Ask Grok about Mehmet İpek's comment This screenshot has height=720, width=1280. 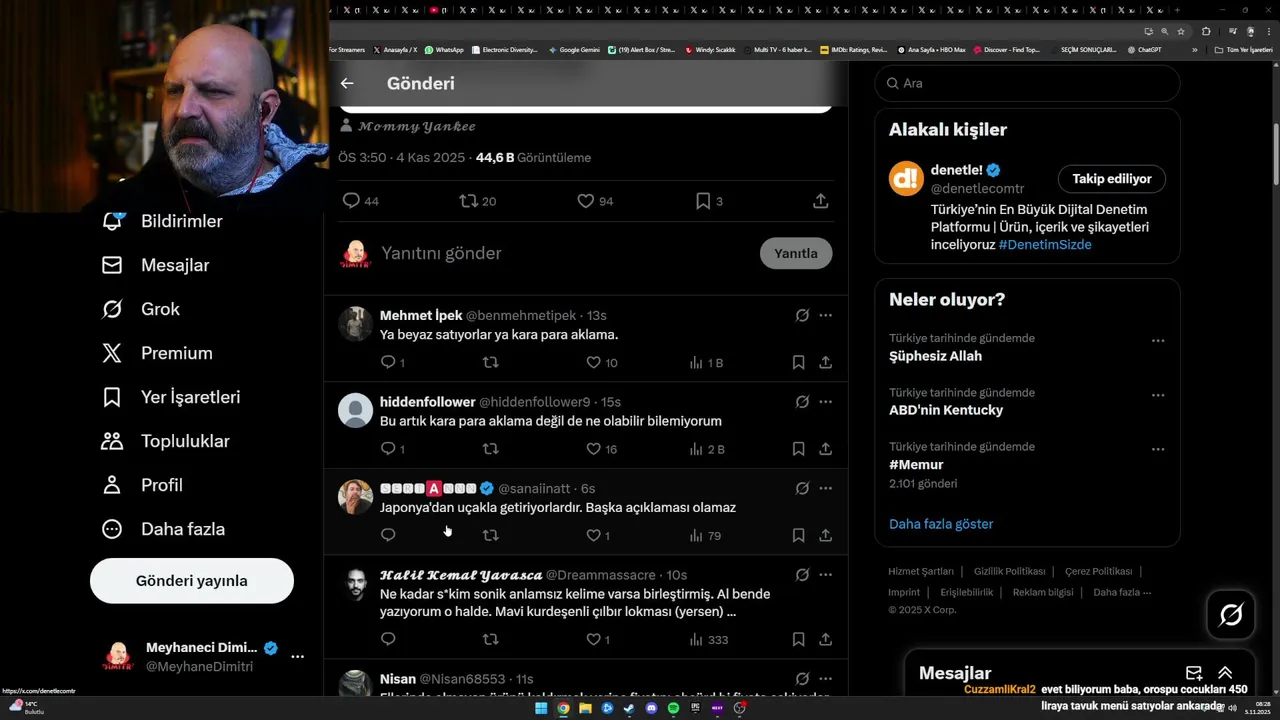(x=802, y=315)
